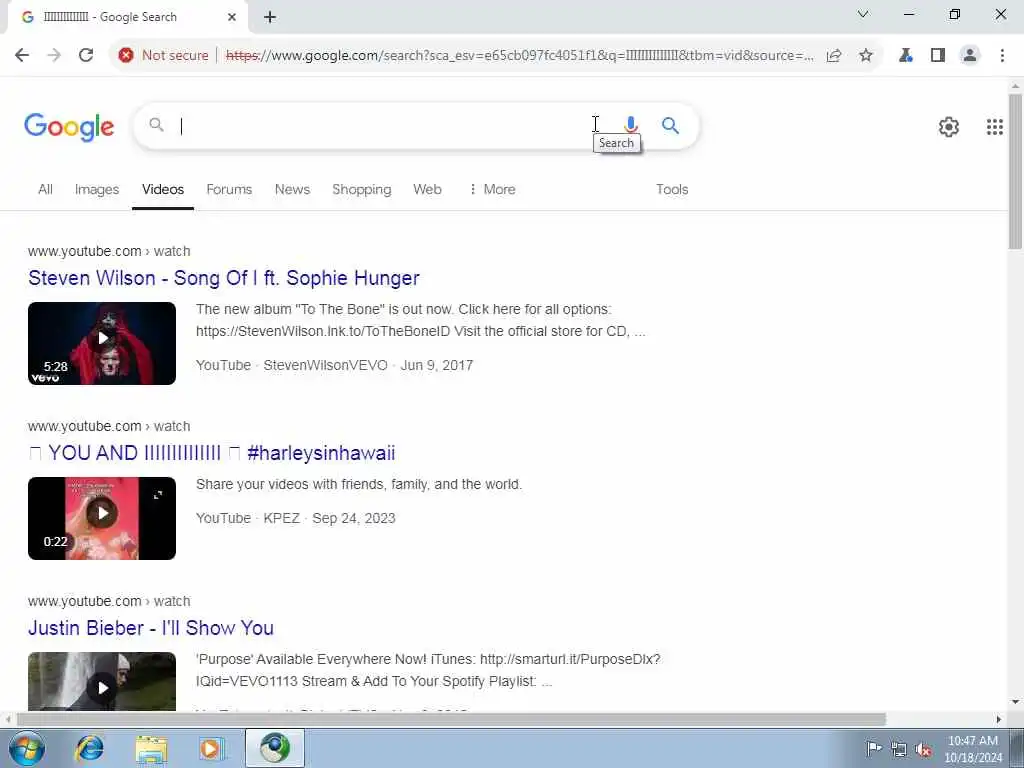Open YOU AND #harleysinhawaii video link

(212, 453)
